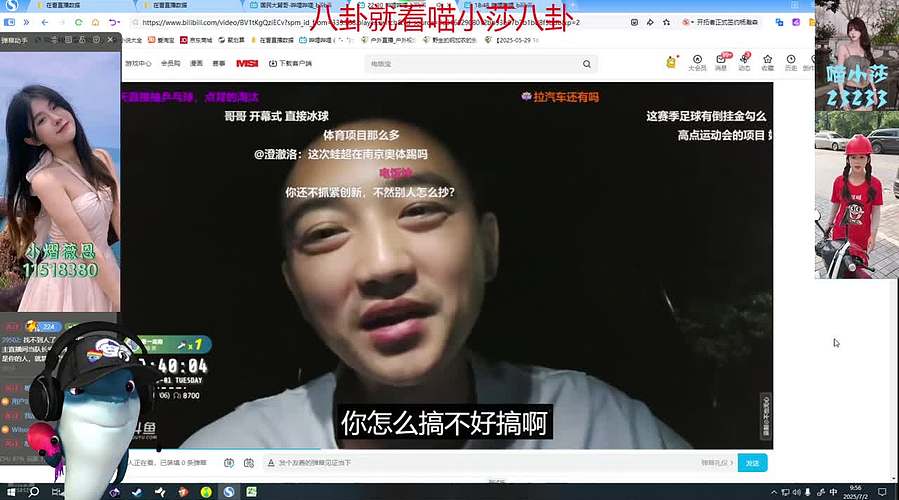The width and height of the screenshot is (899, 500).
Task: Open 游戏中心 in bilibili navigation
Action: tap(138, 64)
